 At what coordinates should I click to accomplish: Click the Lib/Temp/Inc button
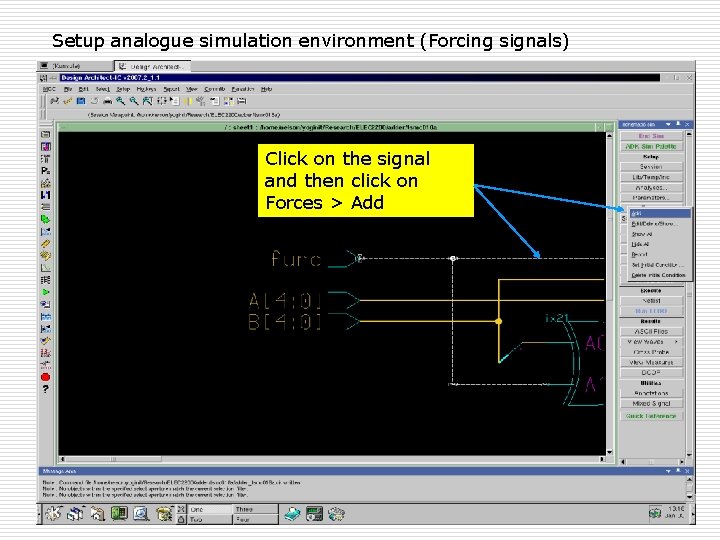click(651, 177)
